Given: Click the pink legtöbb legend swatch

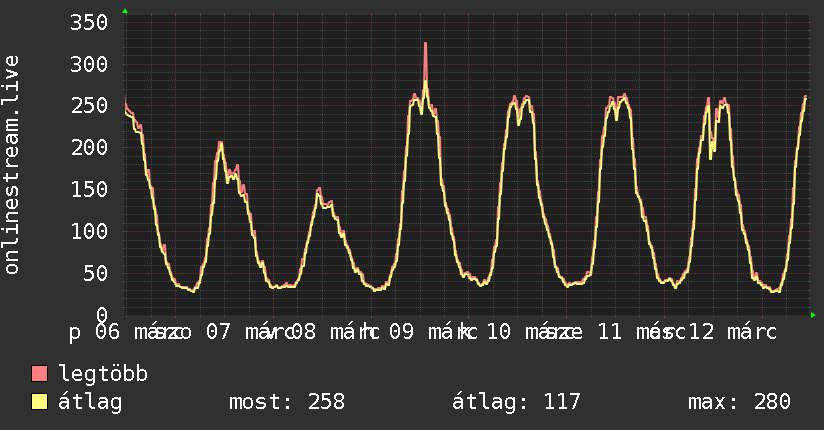Looking at the screenshot, I should (x=39, y=373).
